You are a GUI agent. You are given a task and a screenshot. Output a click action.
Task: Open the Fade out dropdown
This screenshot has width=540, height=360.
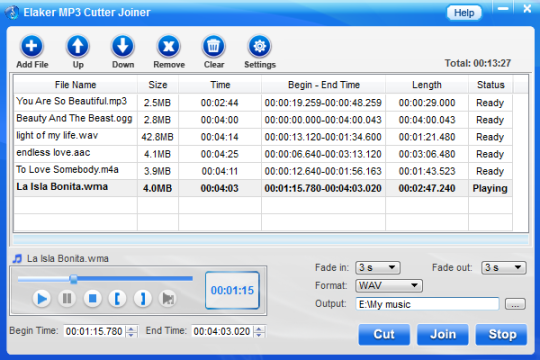[504, 268]
